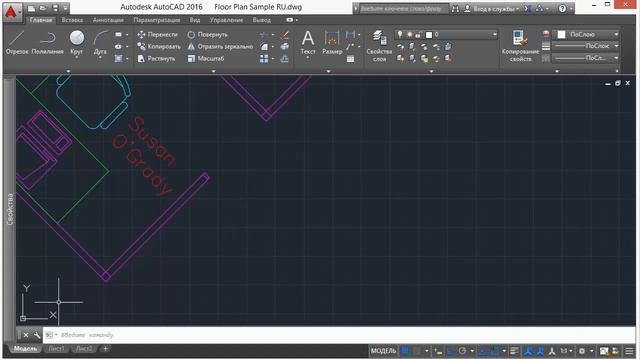The width and height of the screenshot is (640, 360).
Task: Switch to the Вывод ribbon tab
Action: 262,20
